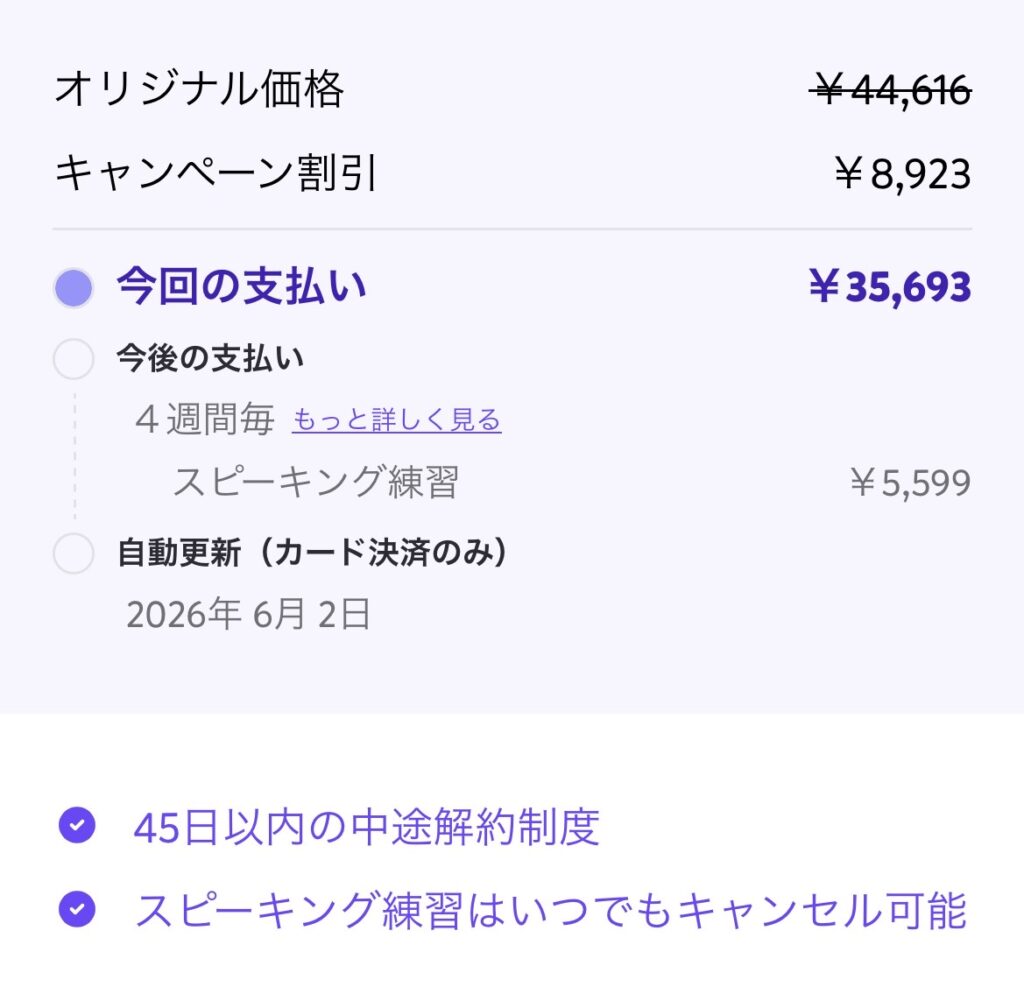Screen dimensions: 1024x994
Task: Select the 自動更新 step circle
Action: [x=73, y=553]
